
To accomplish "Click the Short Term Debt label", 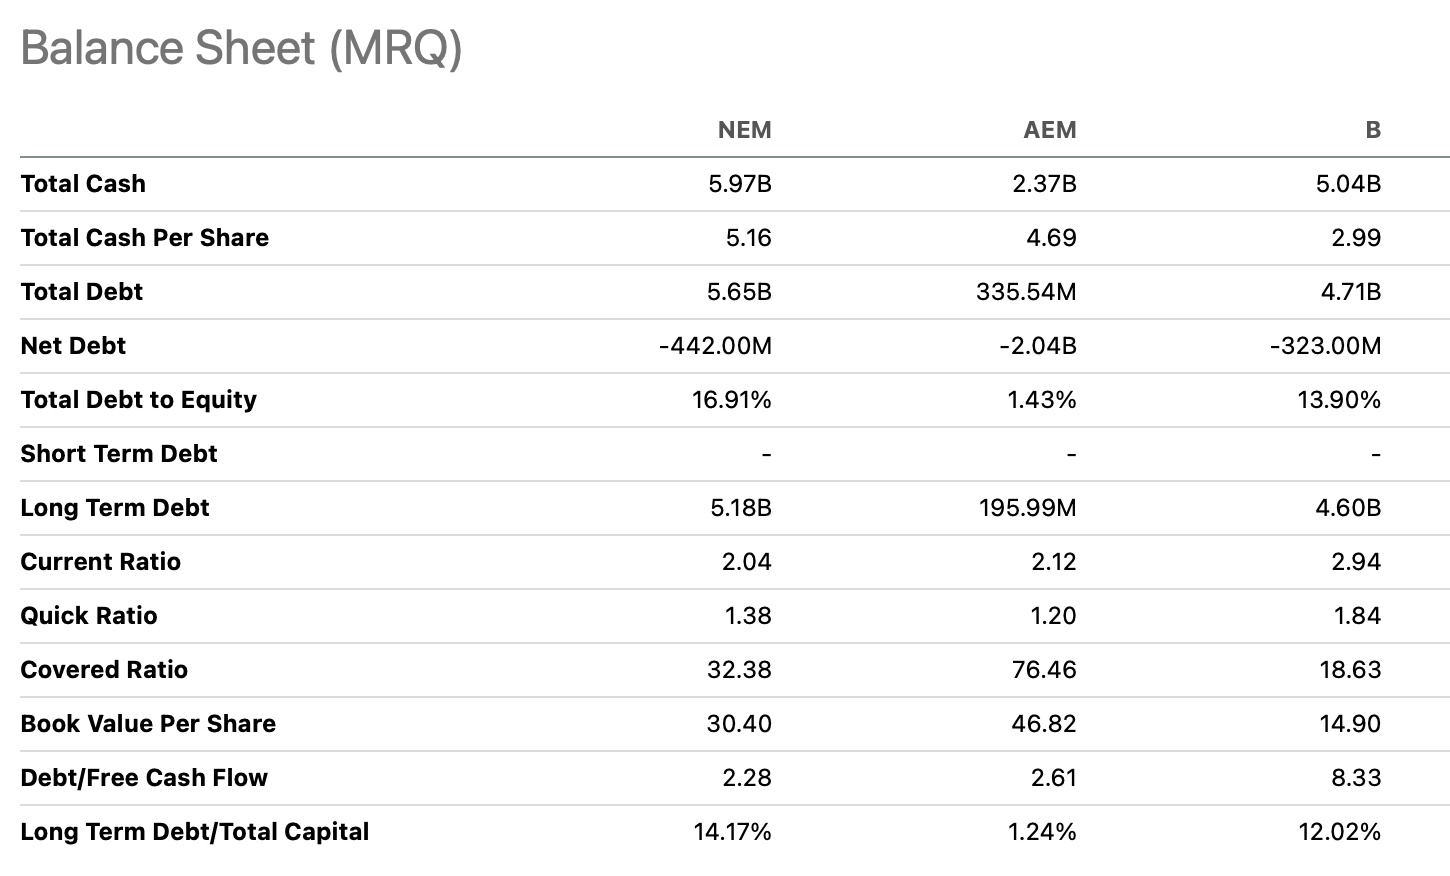I will pyautogui.click(x=119, y=454).
